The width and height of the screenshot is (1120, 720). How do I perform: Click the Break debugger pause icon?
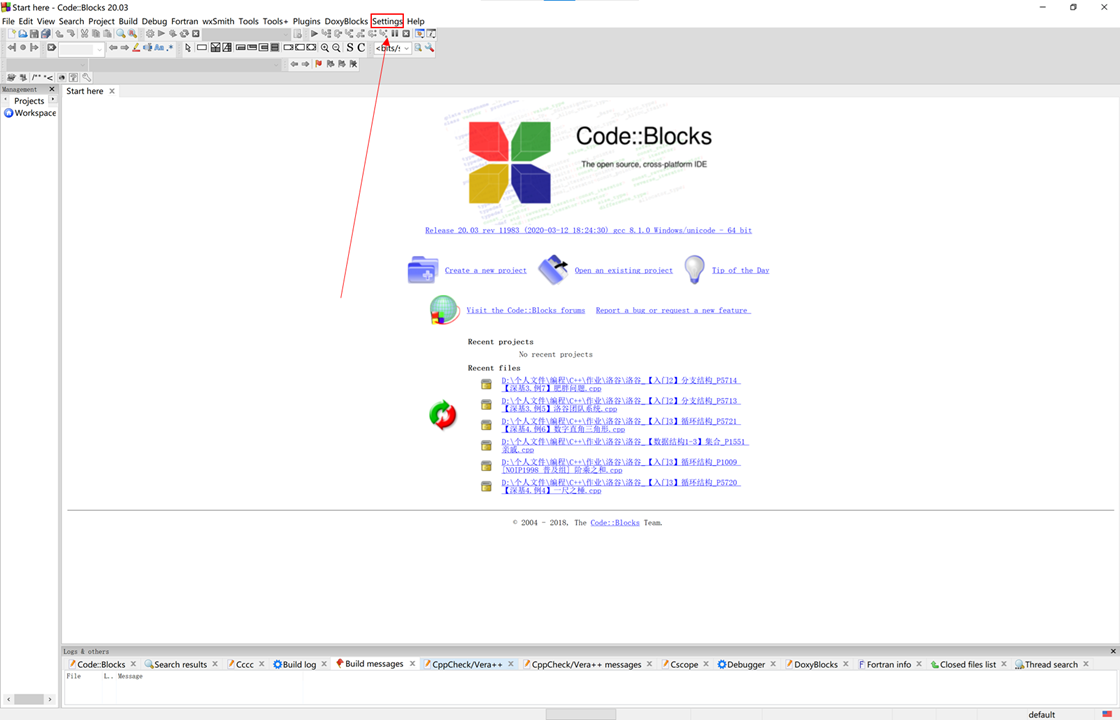[394, 34]
